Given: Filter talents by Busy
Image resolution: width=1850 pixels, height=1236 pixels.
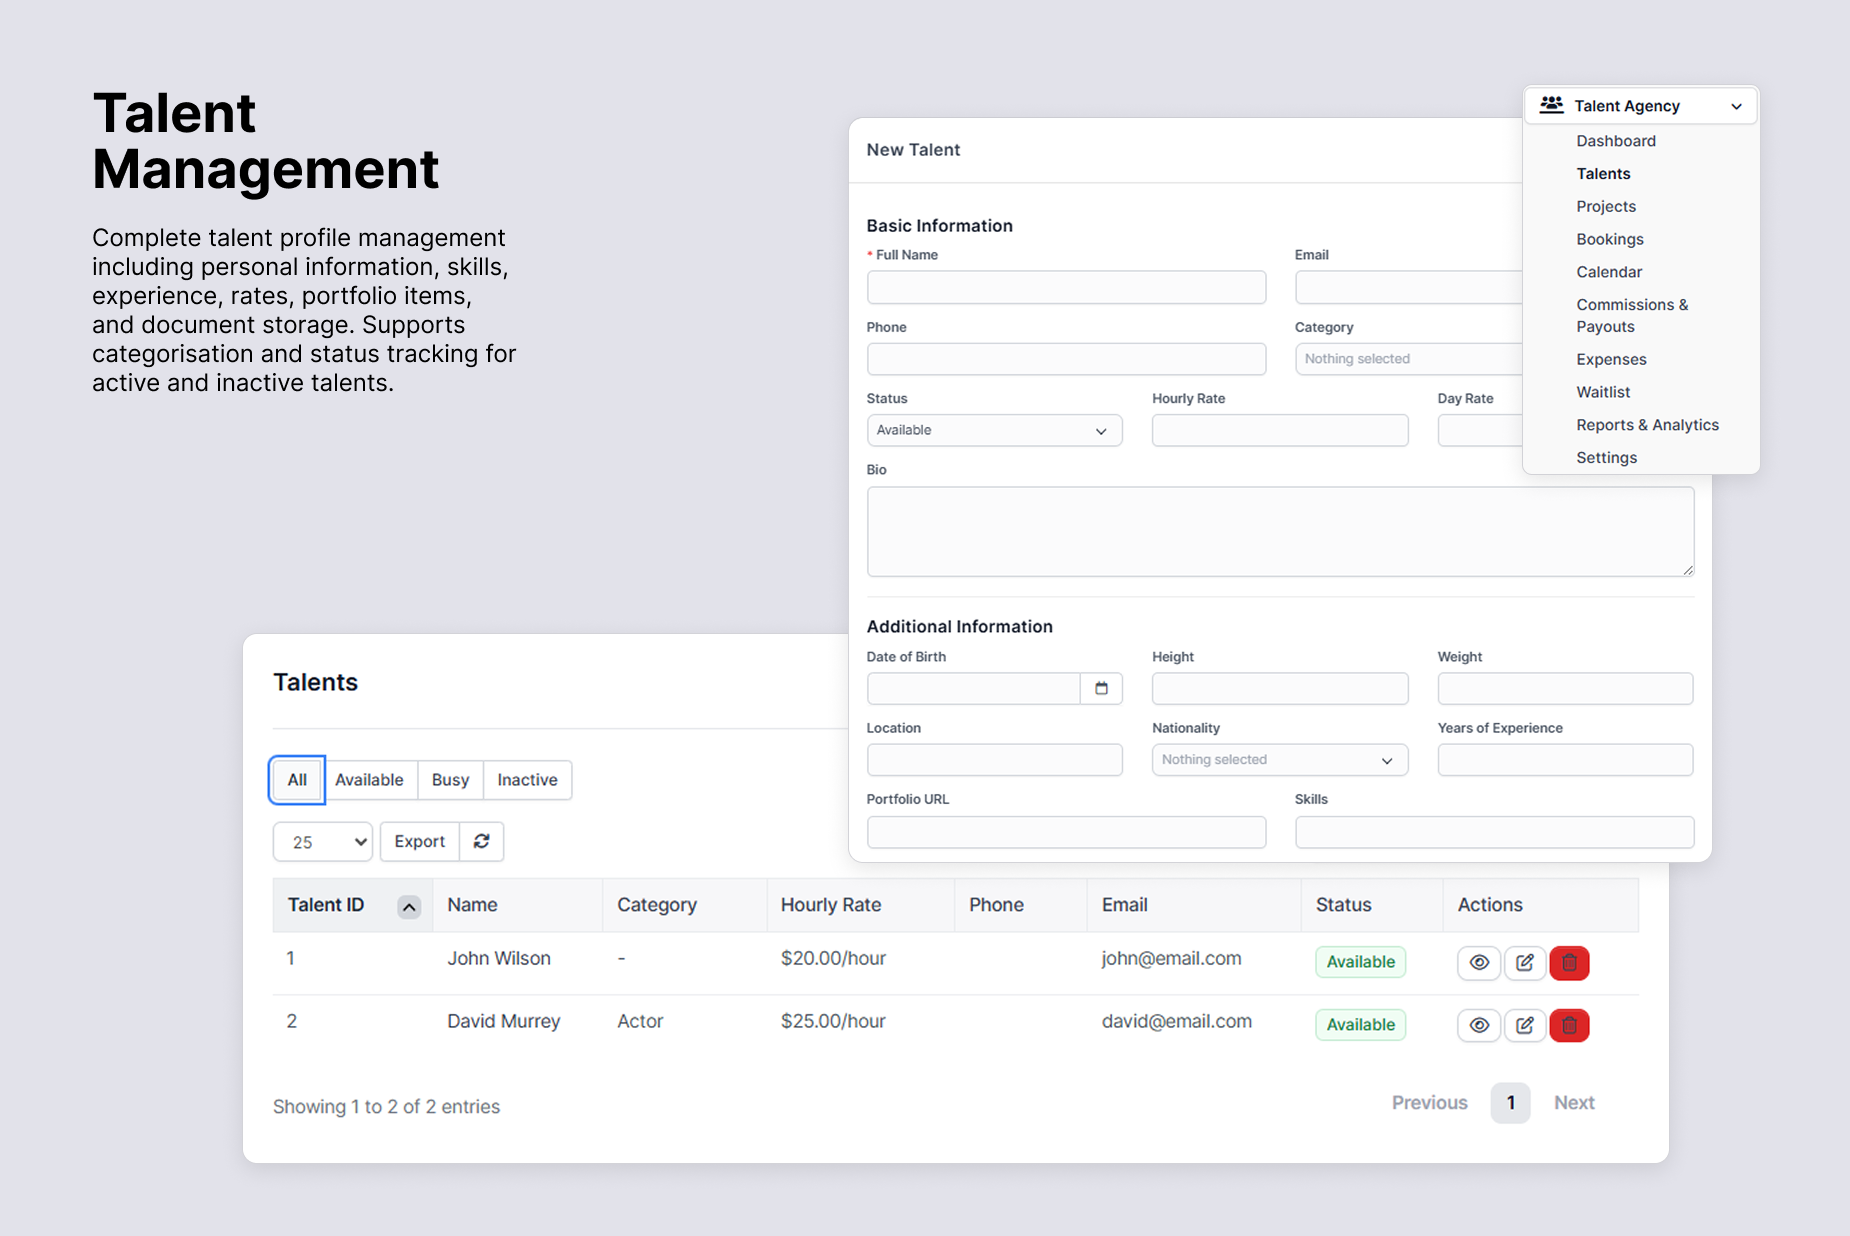Looking at the screenshot, I should click(x=450, y=780).
